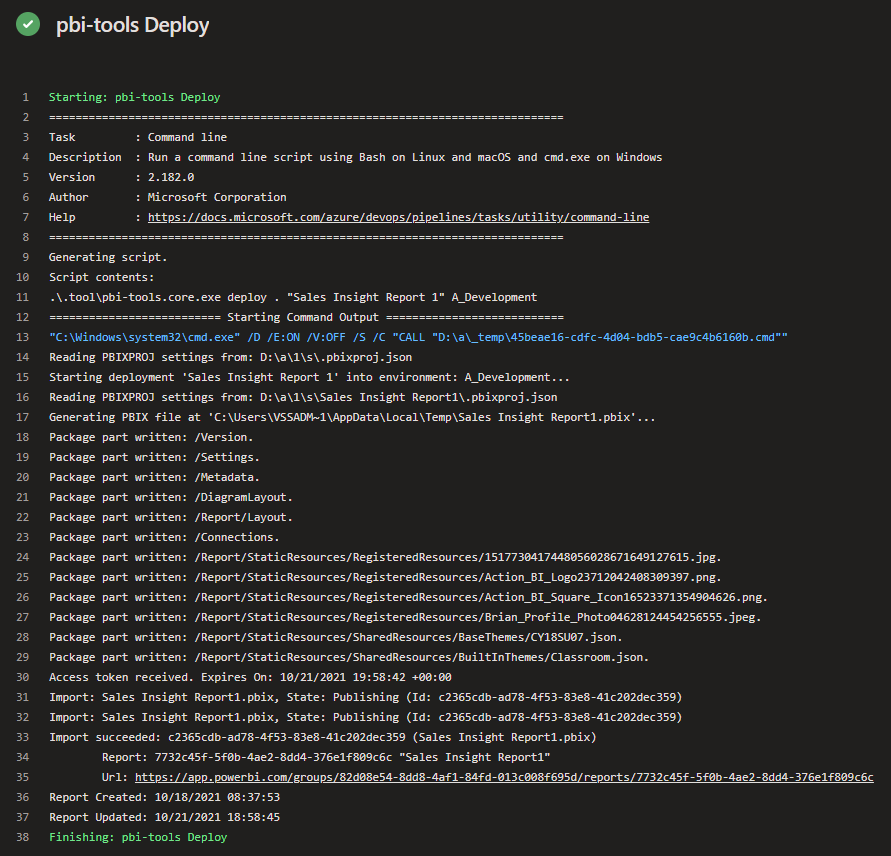Click the 'Report Created: 10/18/2021' line
891x856 pixels.
coord(165,797)
